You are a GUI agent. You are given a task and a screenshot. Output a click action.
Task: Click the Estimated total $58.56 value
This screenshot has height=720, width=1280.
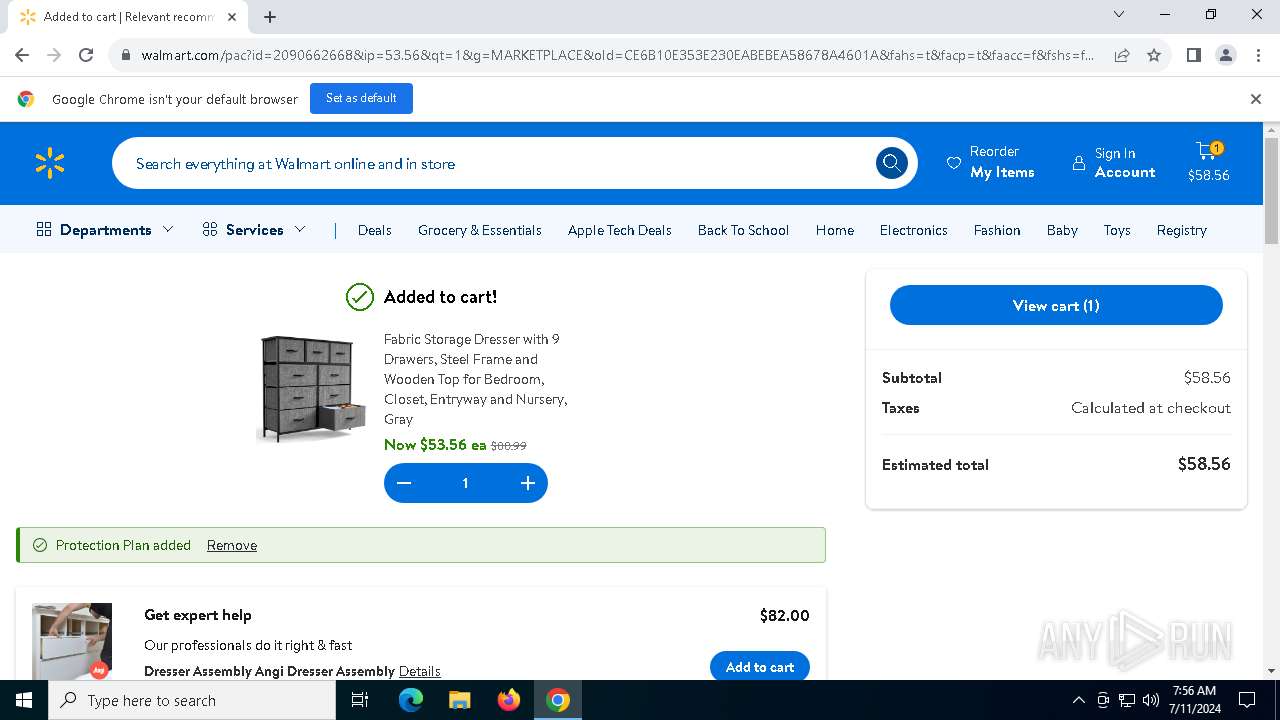[x=1204, y=464]
